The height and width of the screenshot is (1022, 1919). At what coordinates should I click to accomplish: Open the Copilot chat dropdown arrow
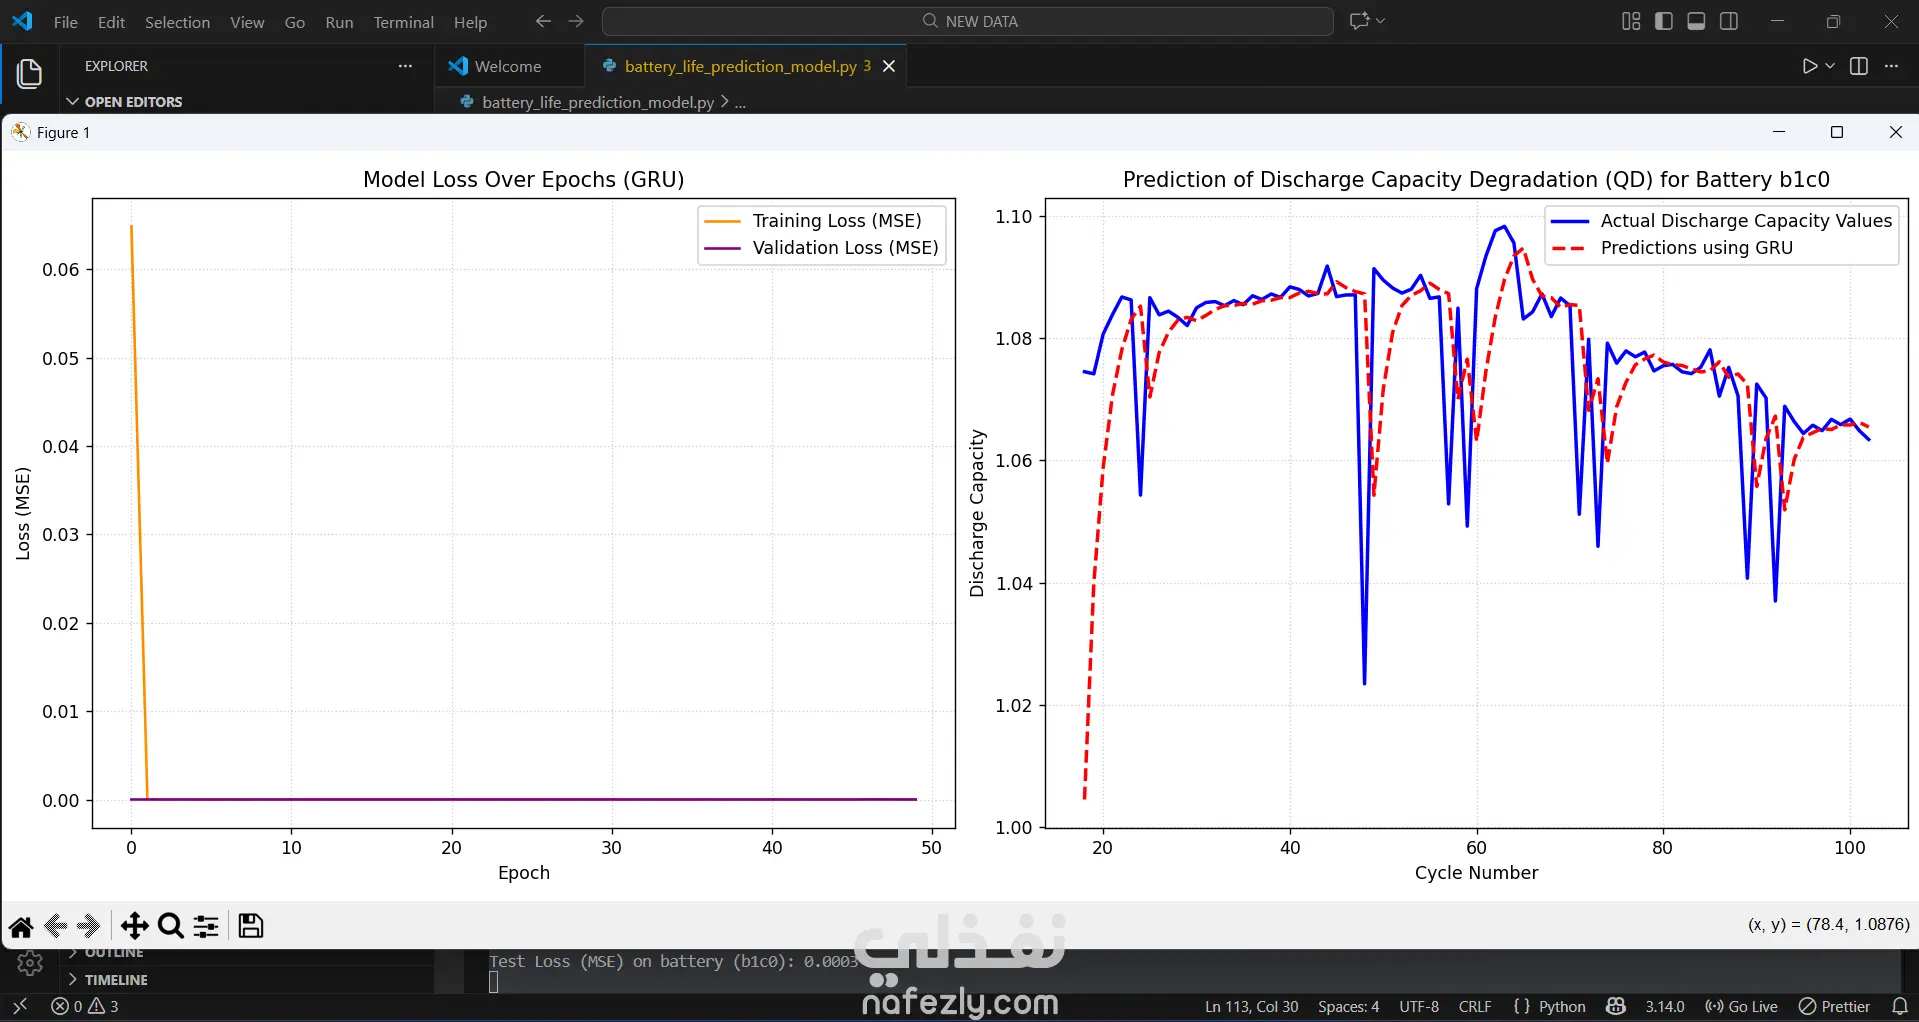click(x=1381, y=21)
